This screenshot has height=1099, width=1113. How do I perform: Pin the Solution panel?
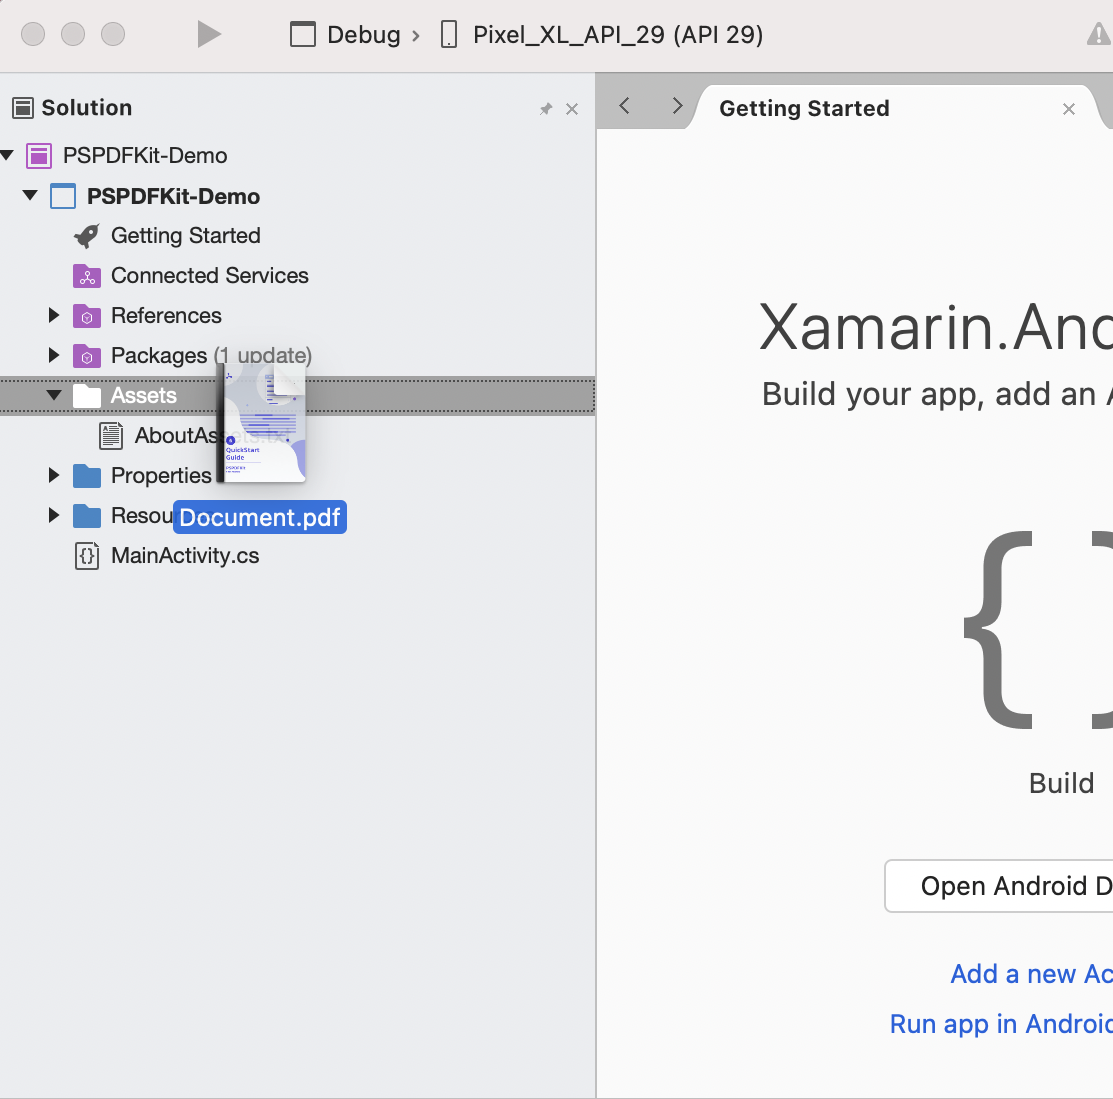click(x=545, y=109)
